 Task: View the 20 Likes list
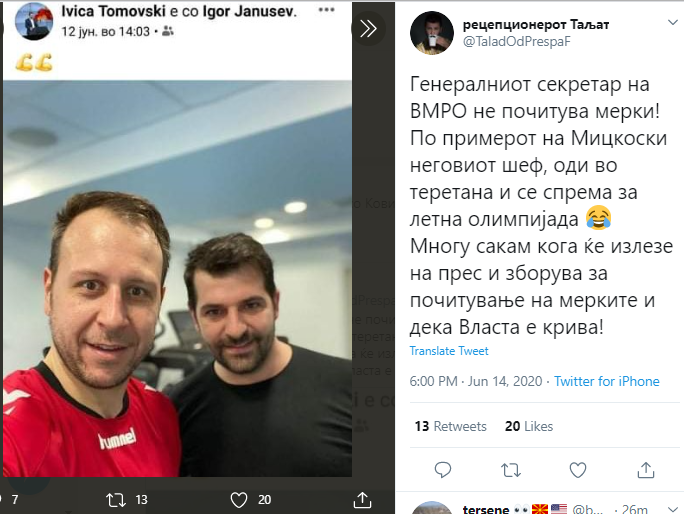pyautogui.click(x=529, y=426)
